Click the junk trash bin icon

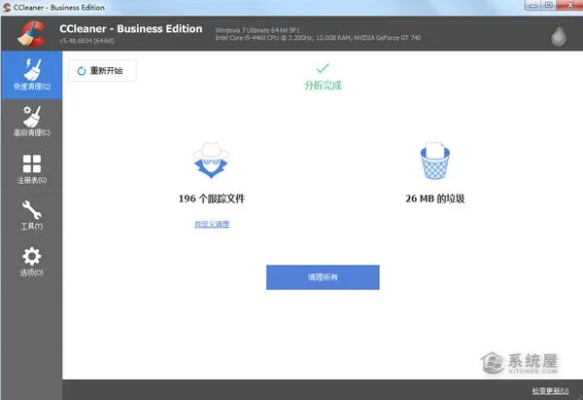tap(435, 161)
